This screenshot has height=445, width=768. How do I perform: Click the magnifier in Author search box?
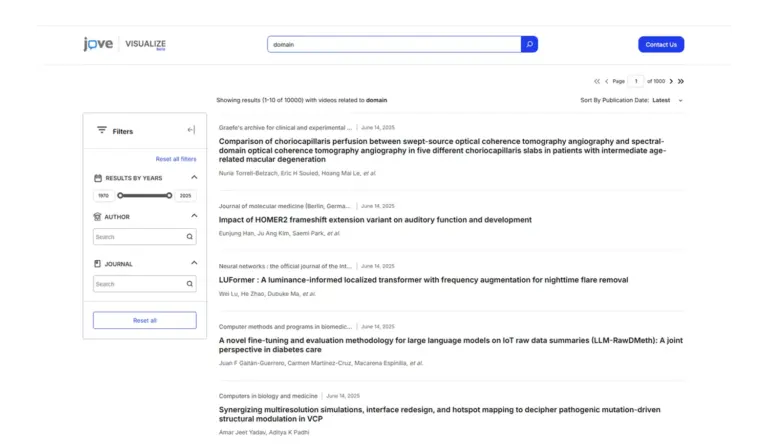click(190, 237)
